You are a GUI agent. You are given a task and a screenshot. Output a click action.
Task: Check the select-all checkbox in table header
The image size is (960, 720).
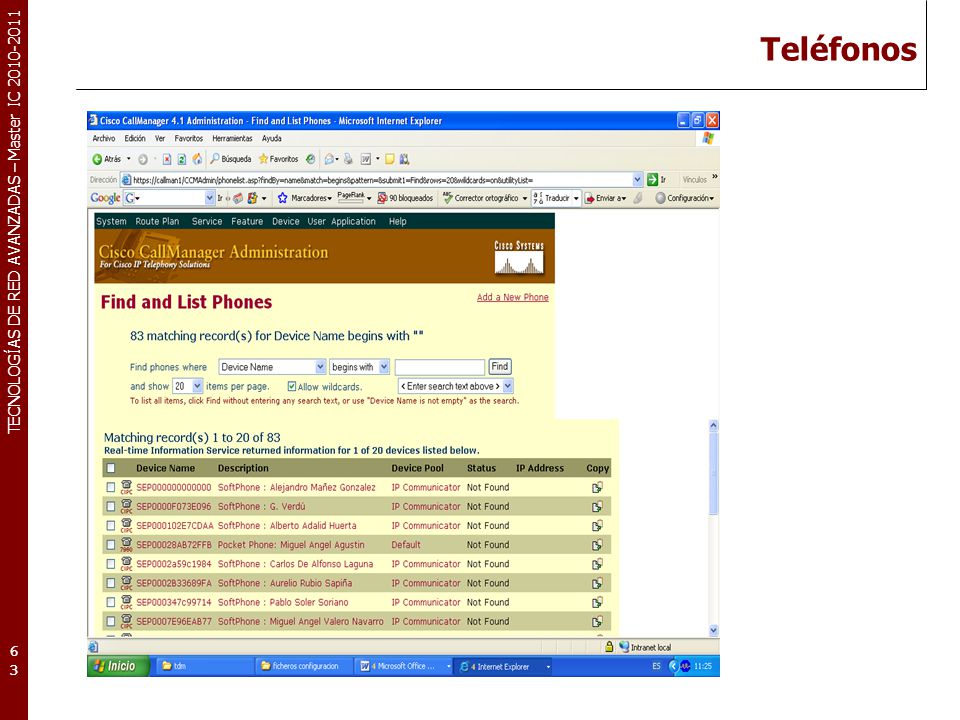pos(111,468)
